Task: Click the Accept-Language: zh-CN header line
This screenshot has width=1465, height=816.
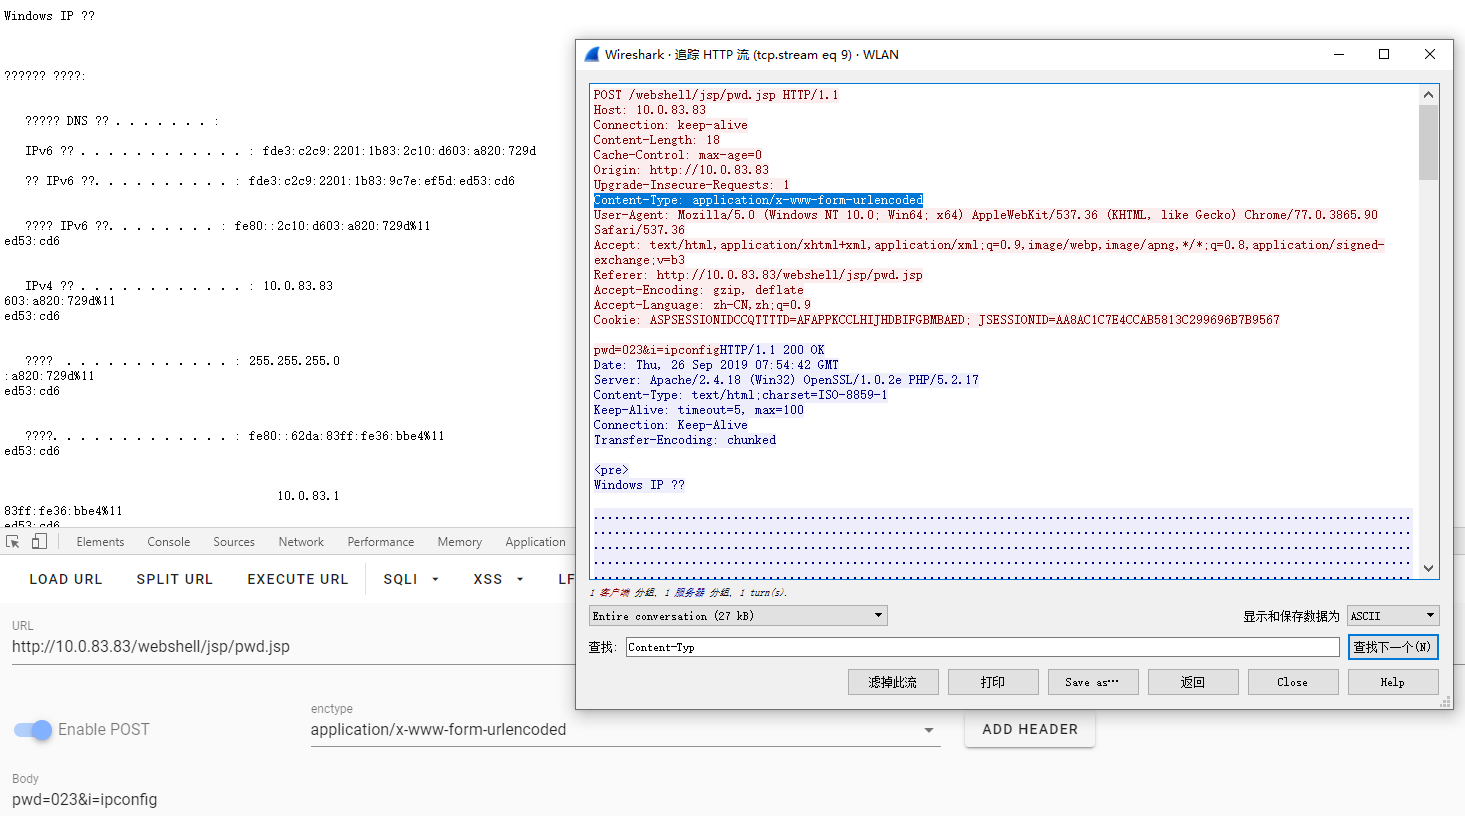Action: click(x=702, y=305)
